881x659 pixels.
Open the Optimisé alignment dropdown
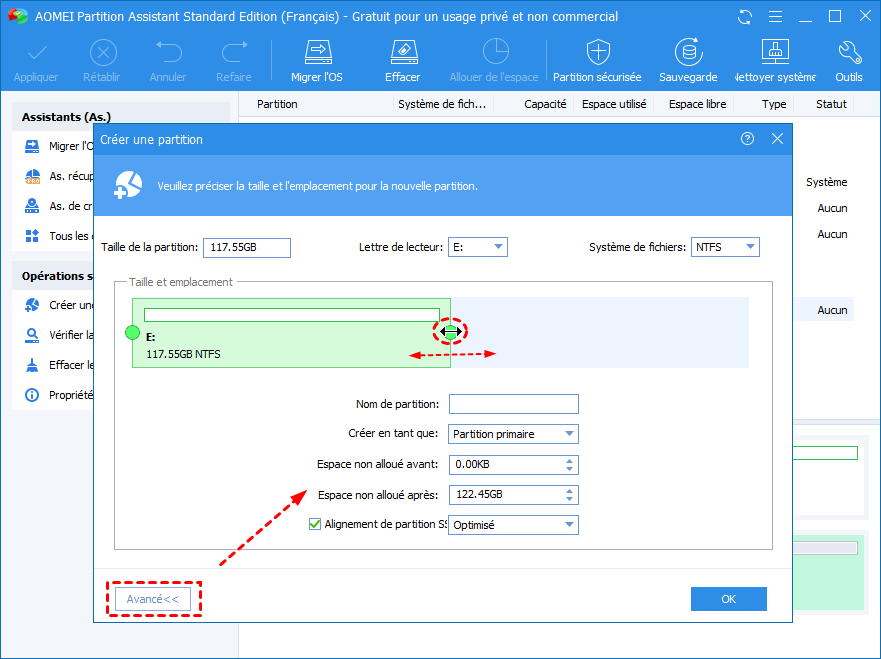[513, 525]
